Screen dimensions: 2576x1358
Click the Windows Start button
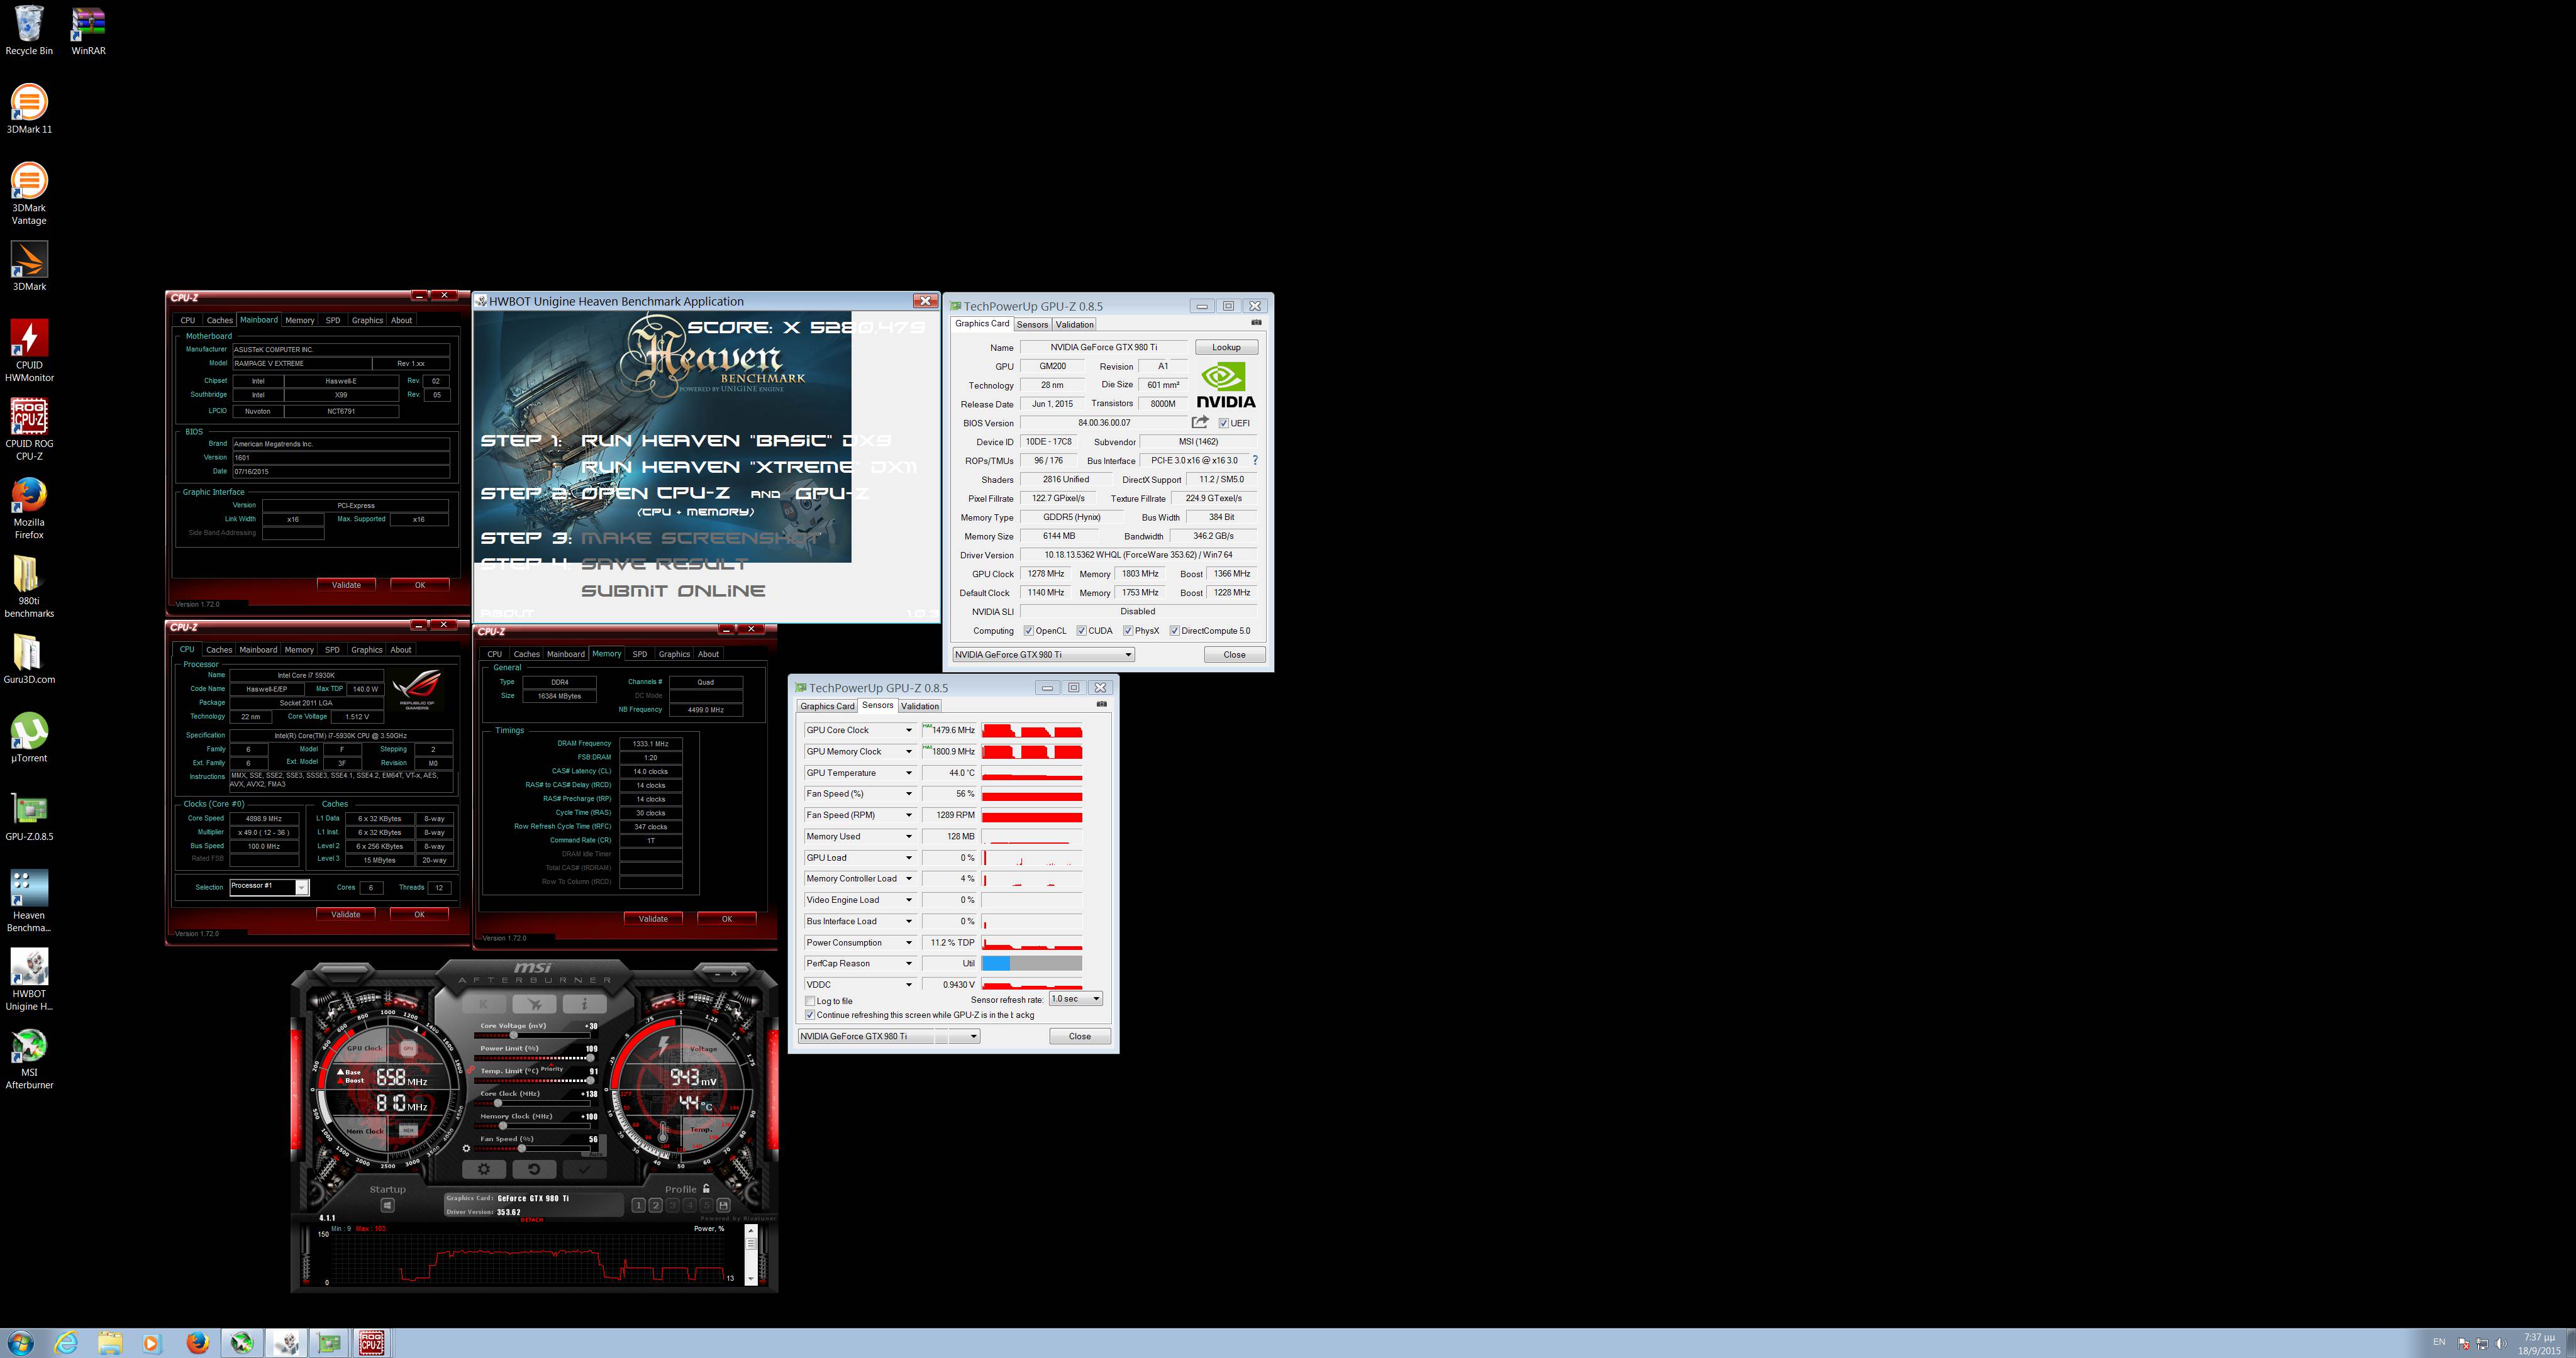click(20, 1343)
